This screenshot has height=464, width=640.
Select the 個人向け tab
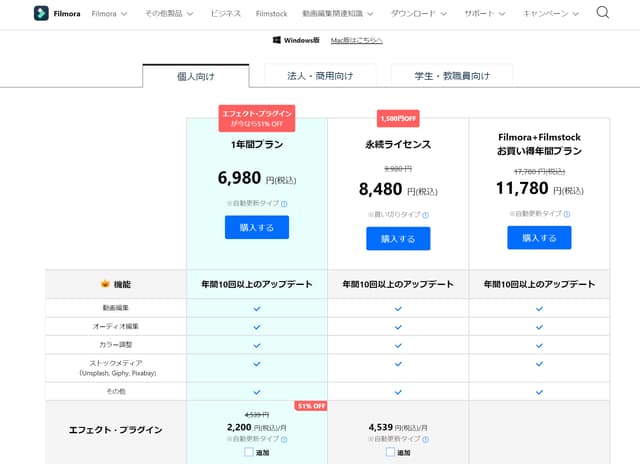[x=196, y=76]
